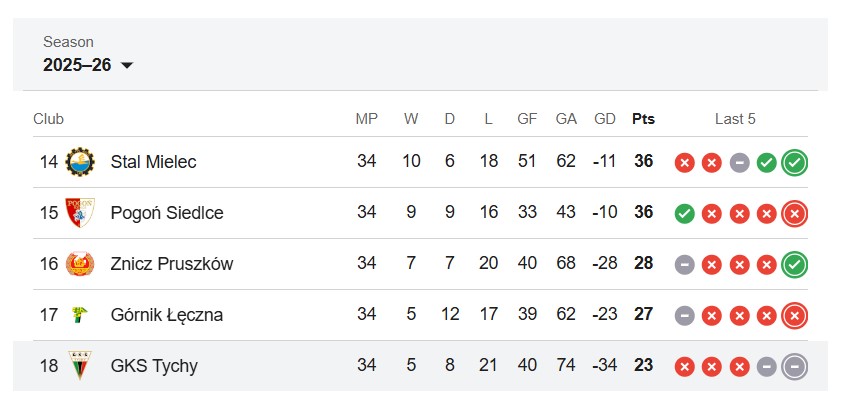Click the MP column header
849x405 pixels.
(x=367, y=119)
